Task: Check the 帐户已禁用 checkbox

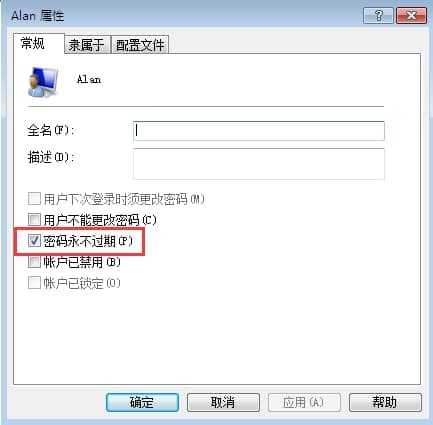Action: click(x=34, y=262)
